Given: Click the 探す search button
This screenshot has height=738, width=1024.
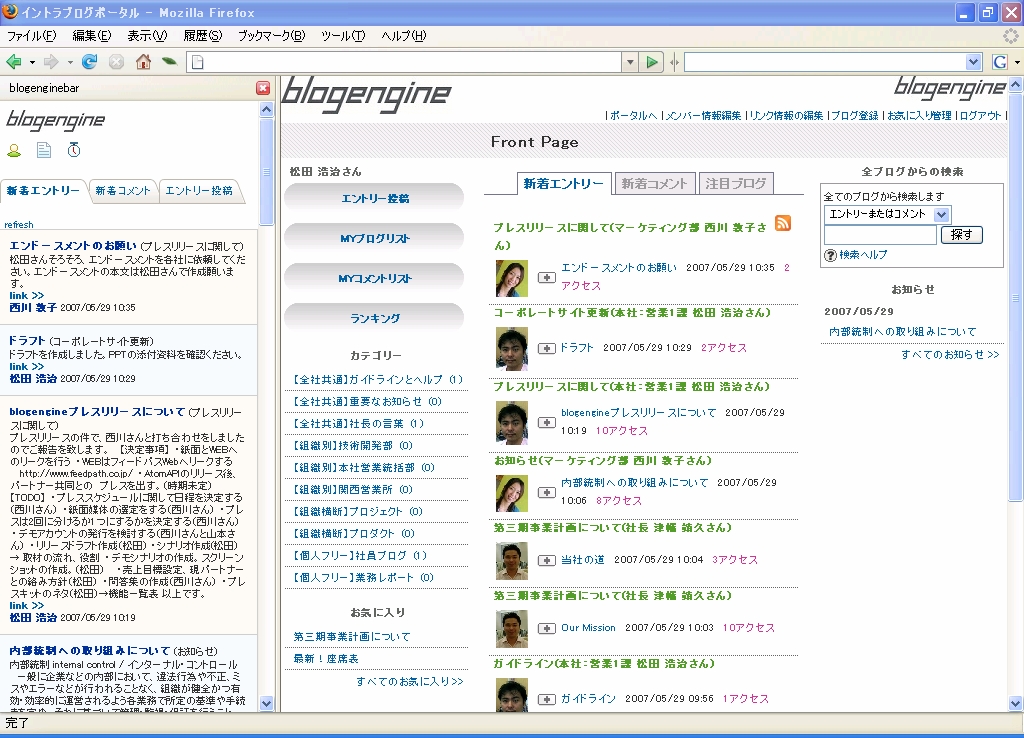Looking at the screenshot, I should [x=962, y=235].
